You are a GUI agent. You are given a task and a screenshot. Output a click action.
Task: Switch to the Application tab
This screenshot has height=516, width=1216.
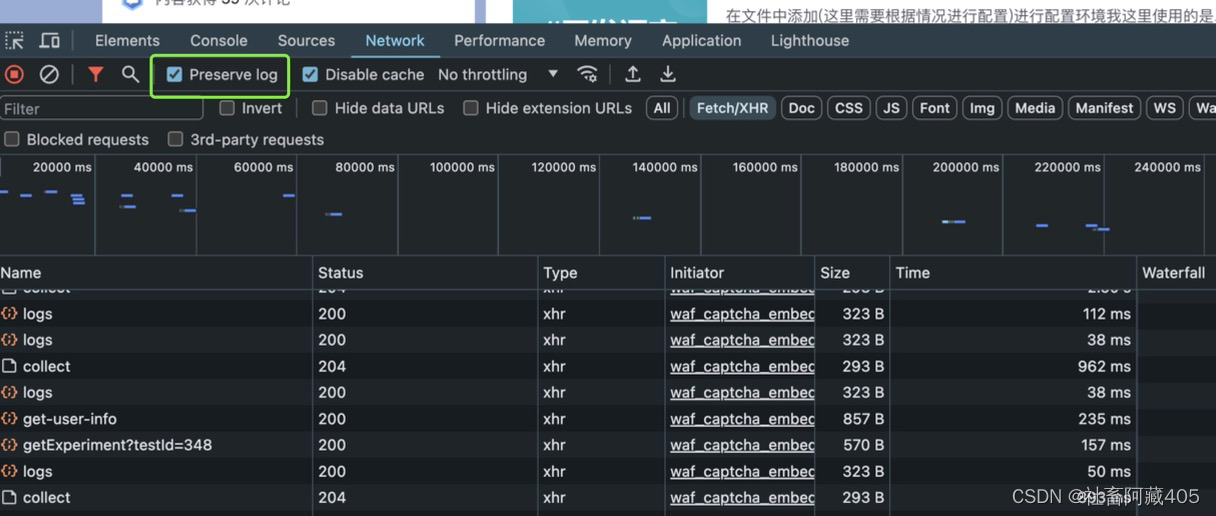tap(701, 41)
